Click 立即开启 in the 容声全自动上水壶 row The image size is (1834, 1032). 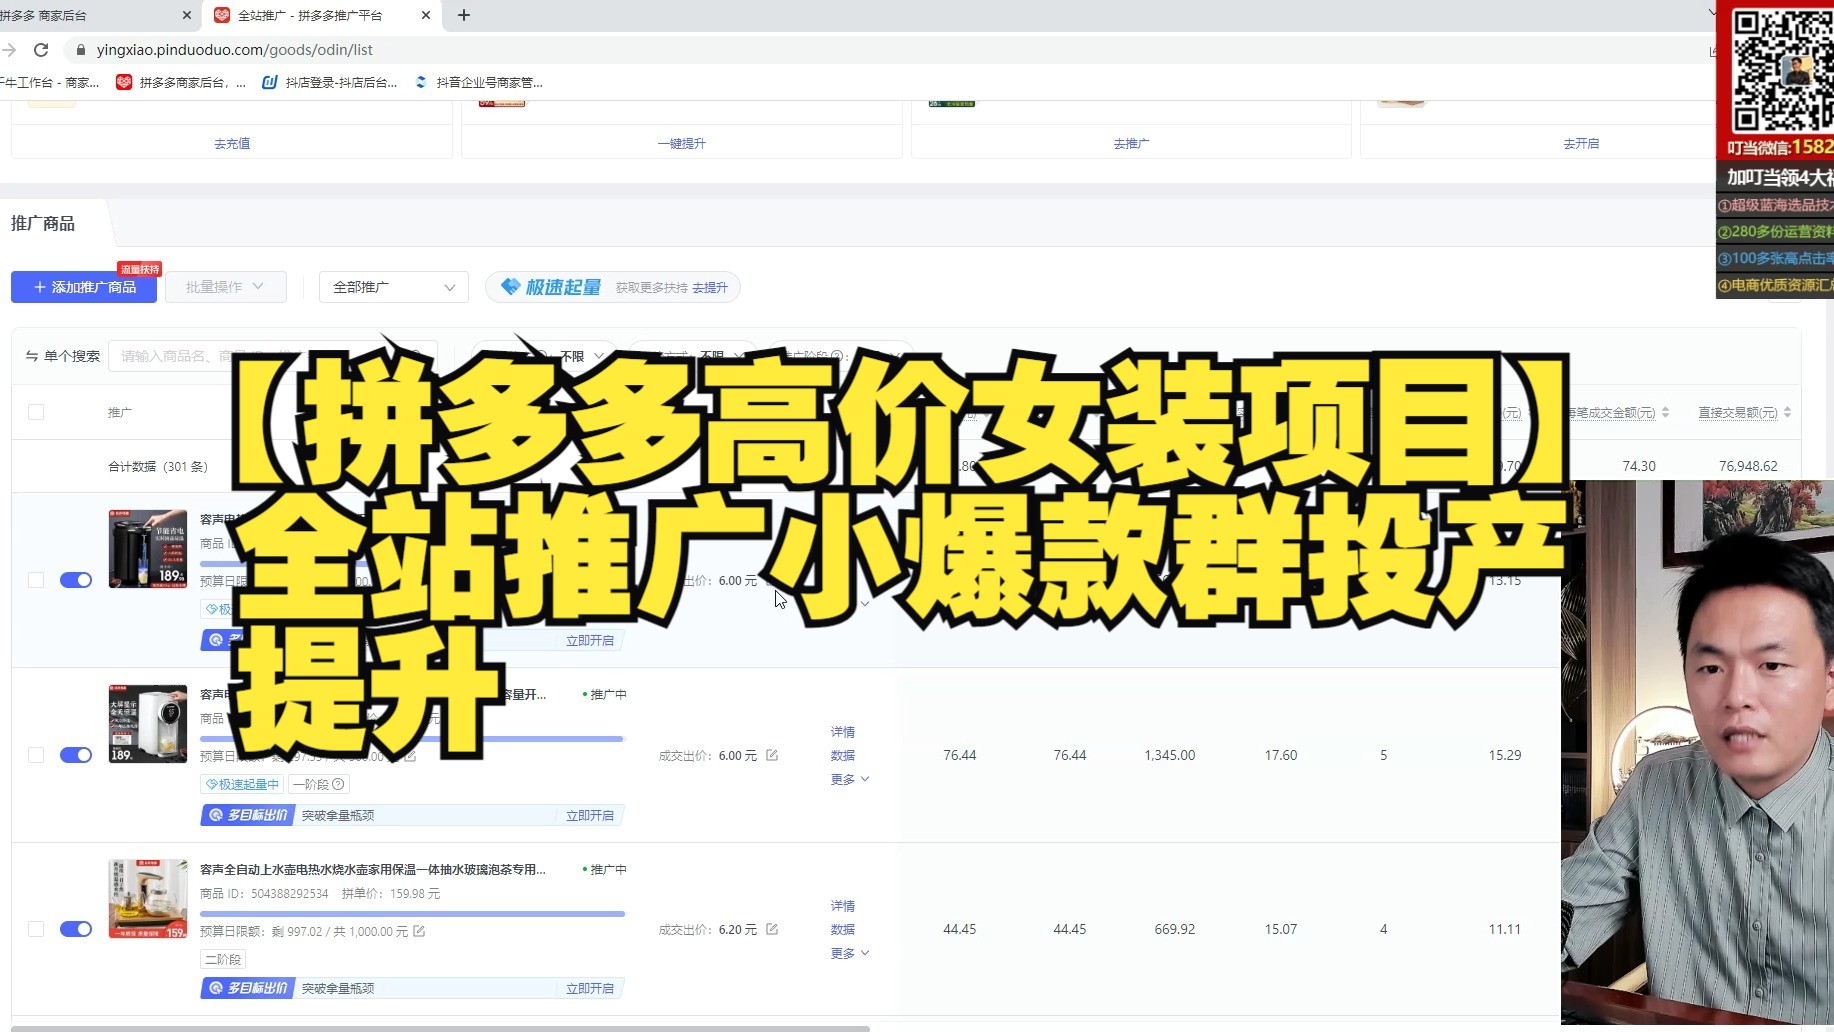[x=590, y=988]
